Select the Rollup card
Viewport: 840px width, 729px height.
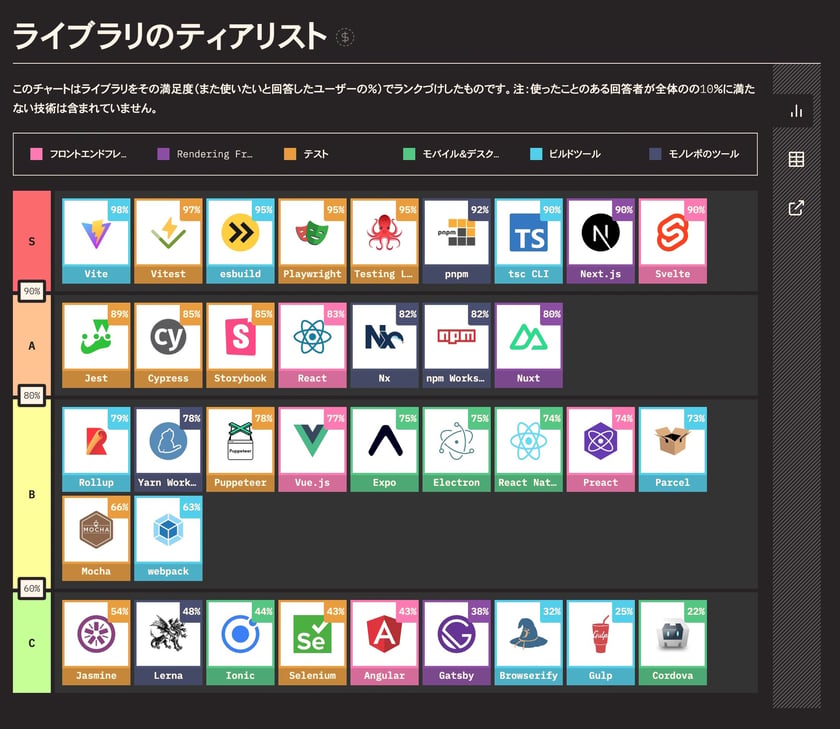click(96, 449)
